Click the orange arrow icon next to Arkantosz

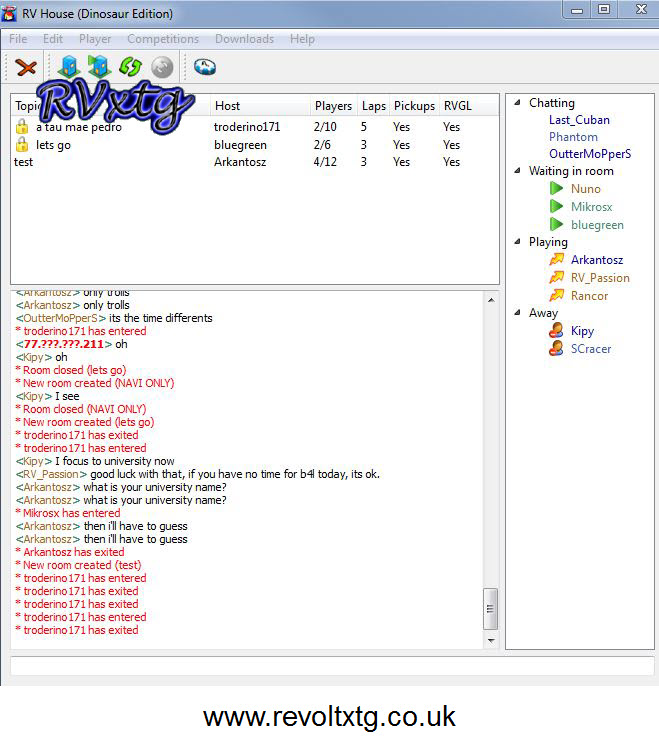click(x=556, y=260)
